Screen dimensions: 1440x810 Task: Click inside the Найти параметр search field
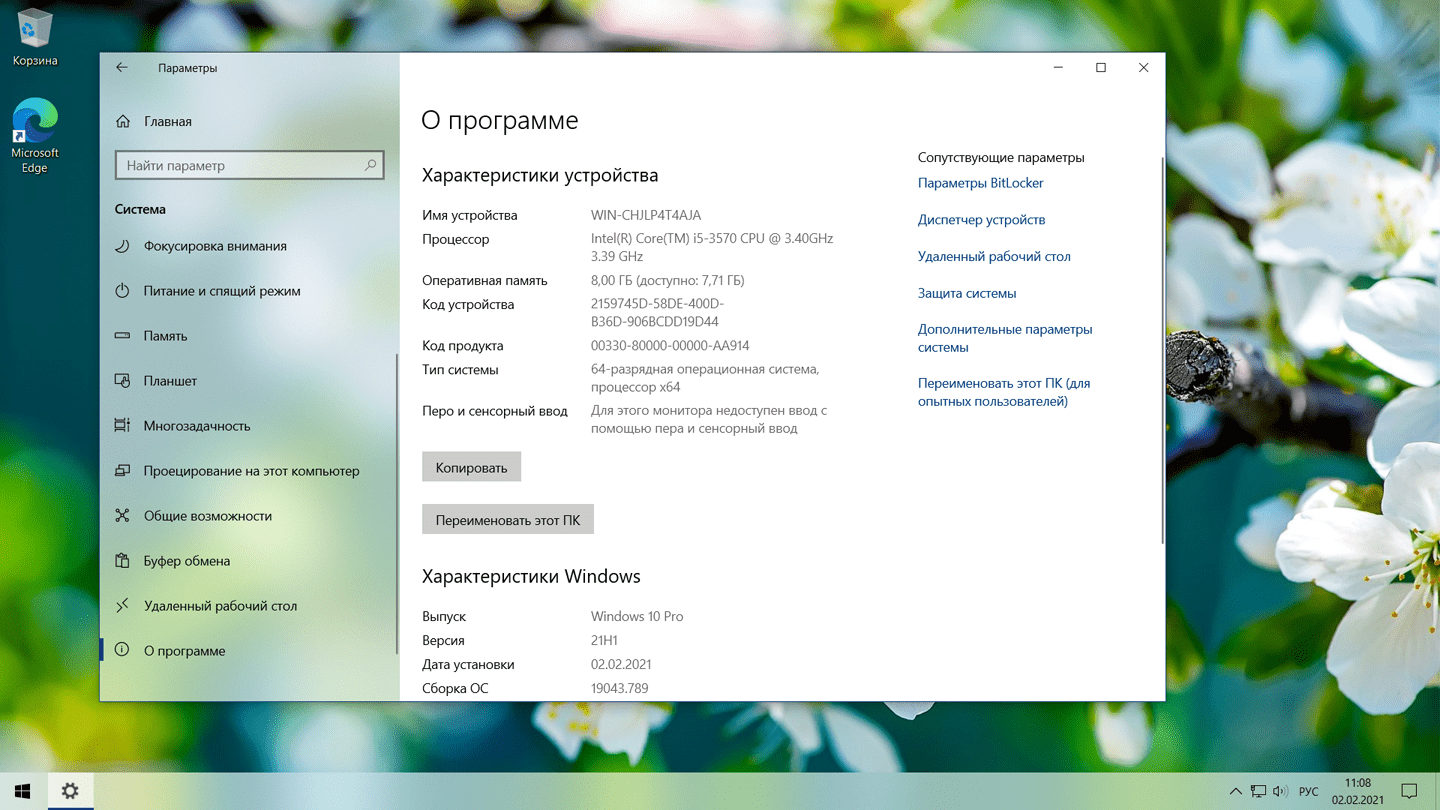240,165
